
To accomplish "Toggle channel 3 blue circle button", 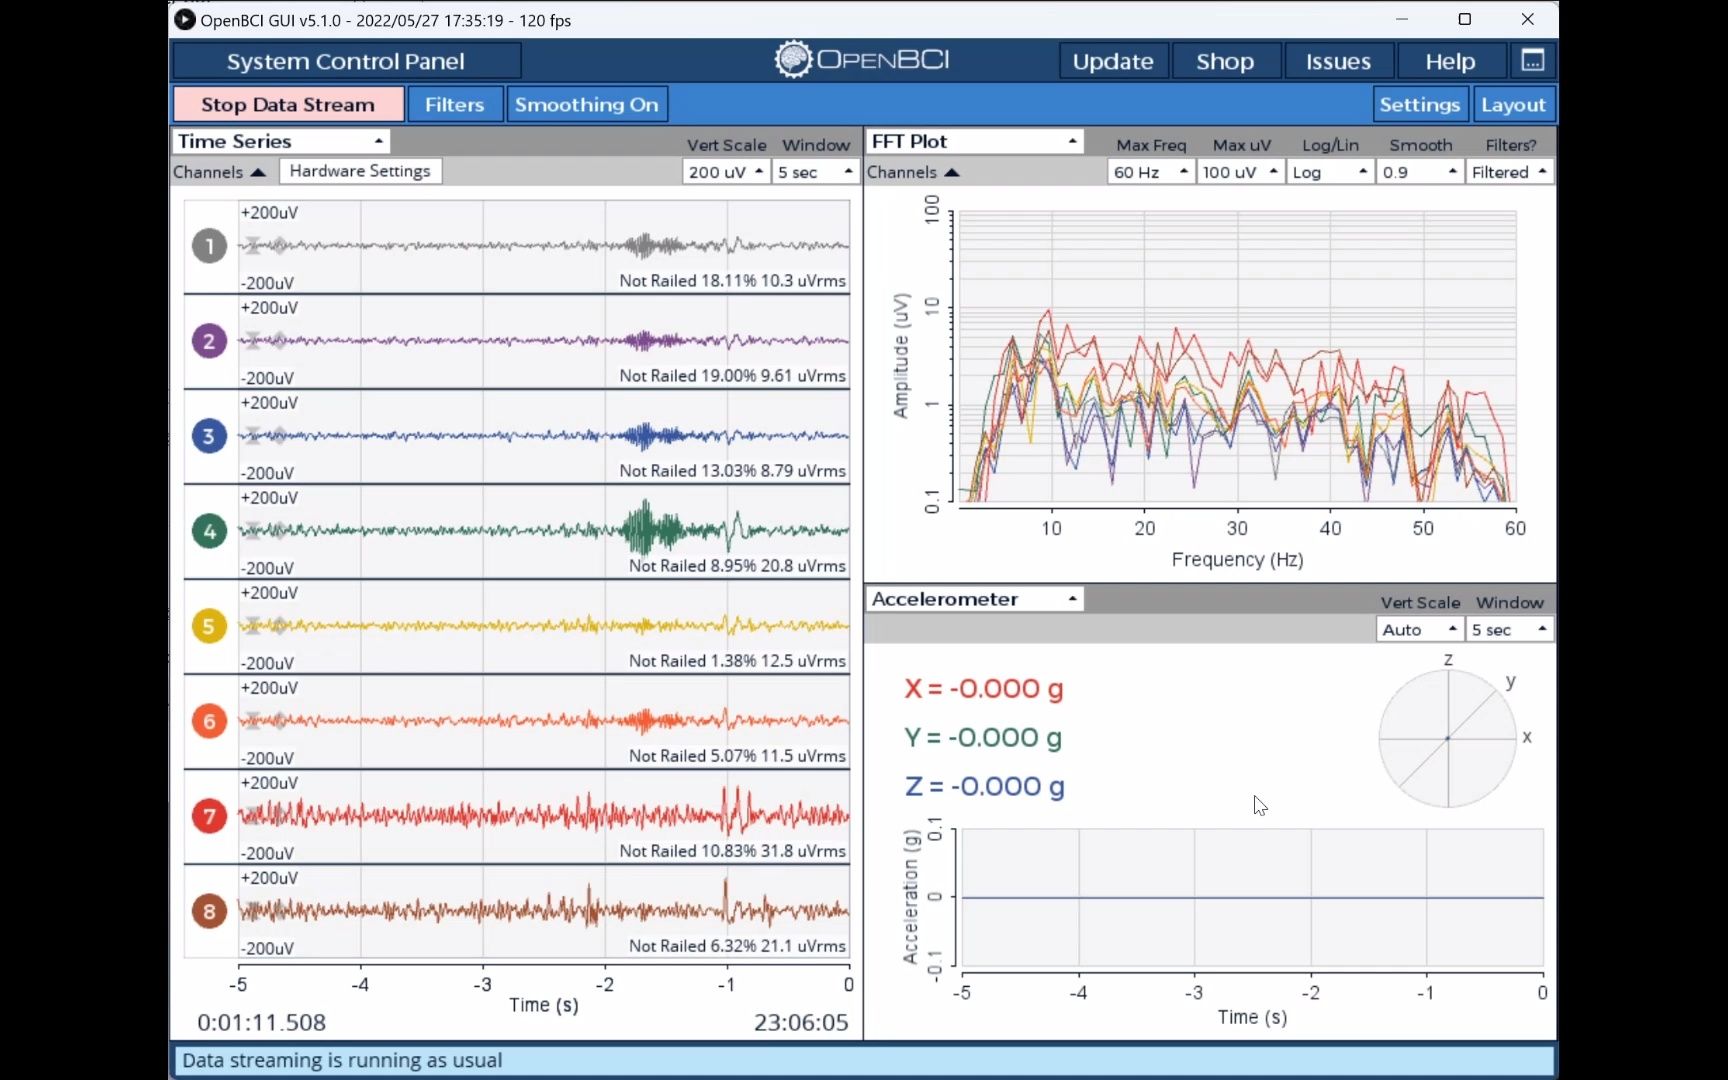I will point(209,436).
